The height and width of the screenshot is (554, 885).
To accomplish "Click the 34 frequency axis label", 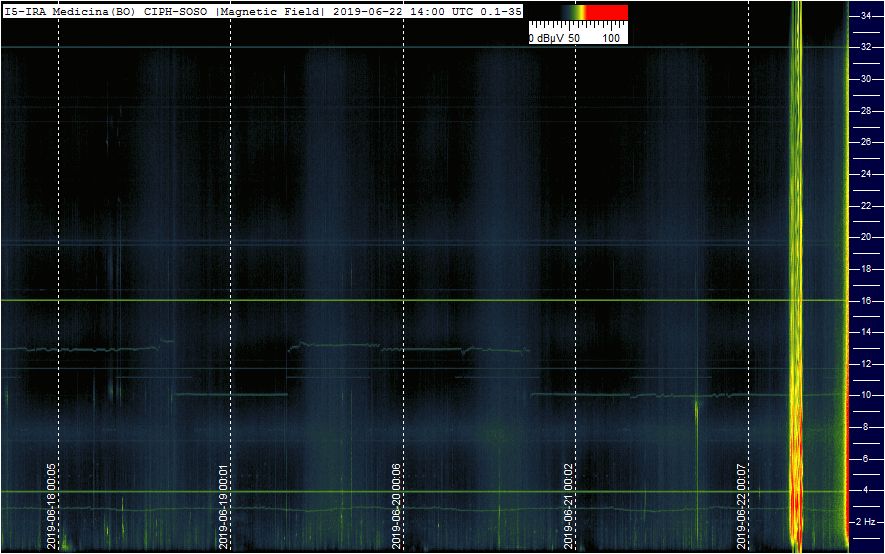I will tap(866, 16).
